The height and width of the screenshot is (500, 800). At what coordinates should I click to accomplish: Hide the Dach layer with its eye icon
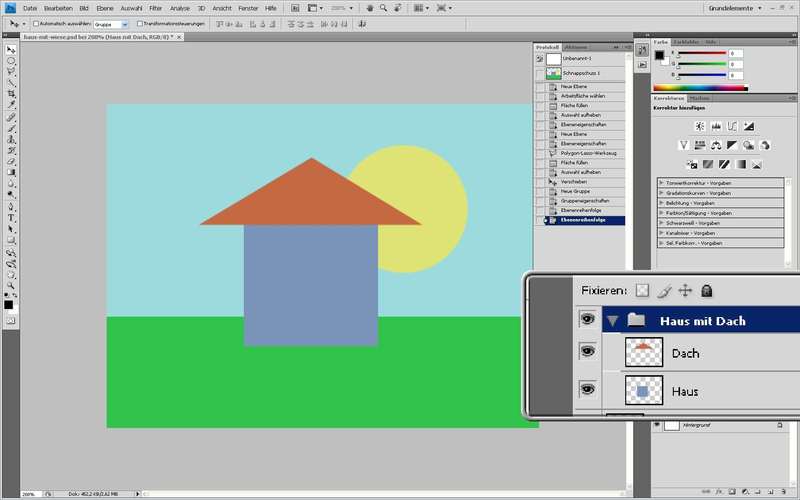tap(587, 352)
